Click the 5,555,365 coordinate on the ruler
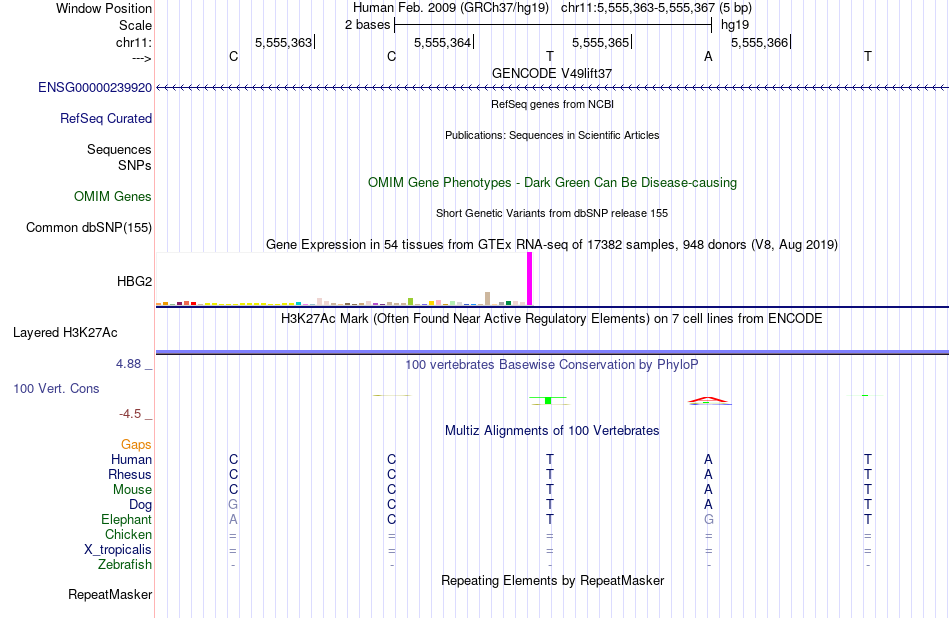Image resolution: width=950 pixels, height=618 pixels. click(600, 42)
